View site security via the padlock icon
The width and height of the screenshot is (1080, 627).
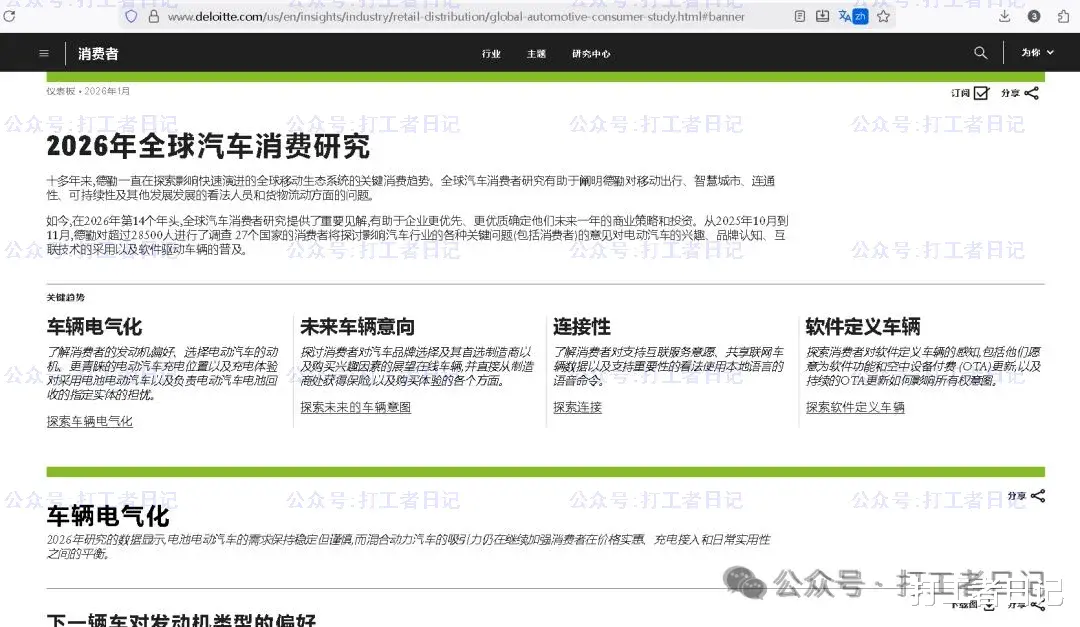(x=154, y=16)
